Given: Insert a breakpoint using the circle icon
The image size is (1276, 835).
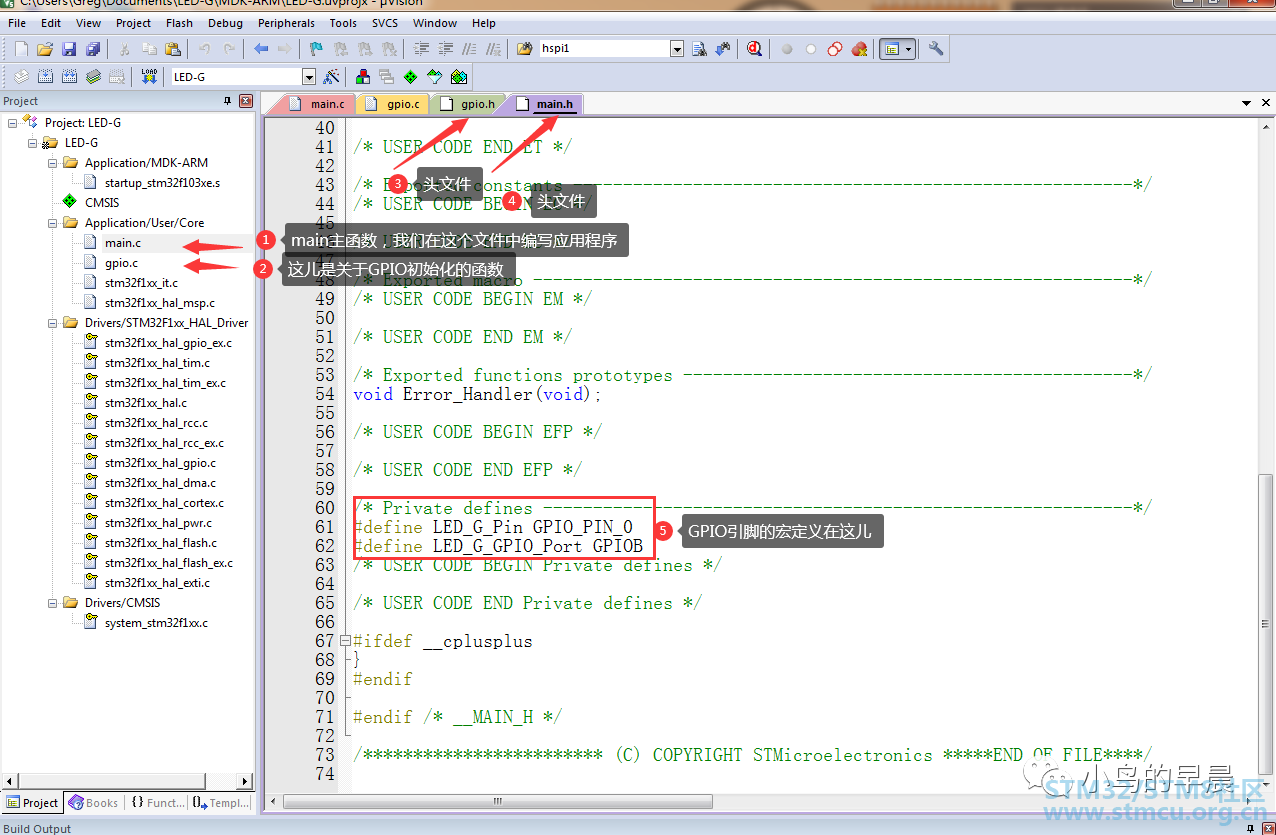Looking at the screenshot, I should (787, 48).
